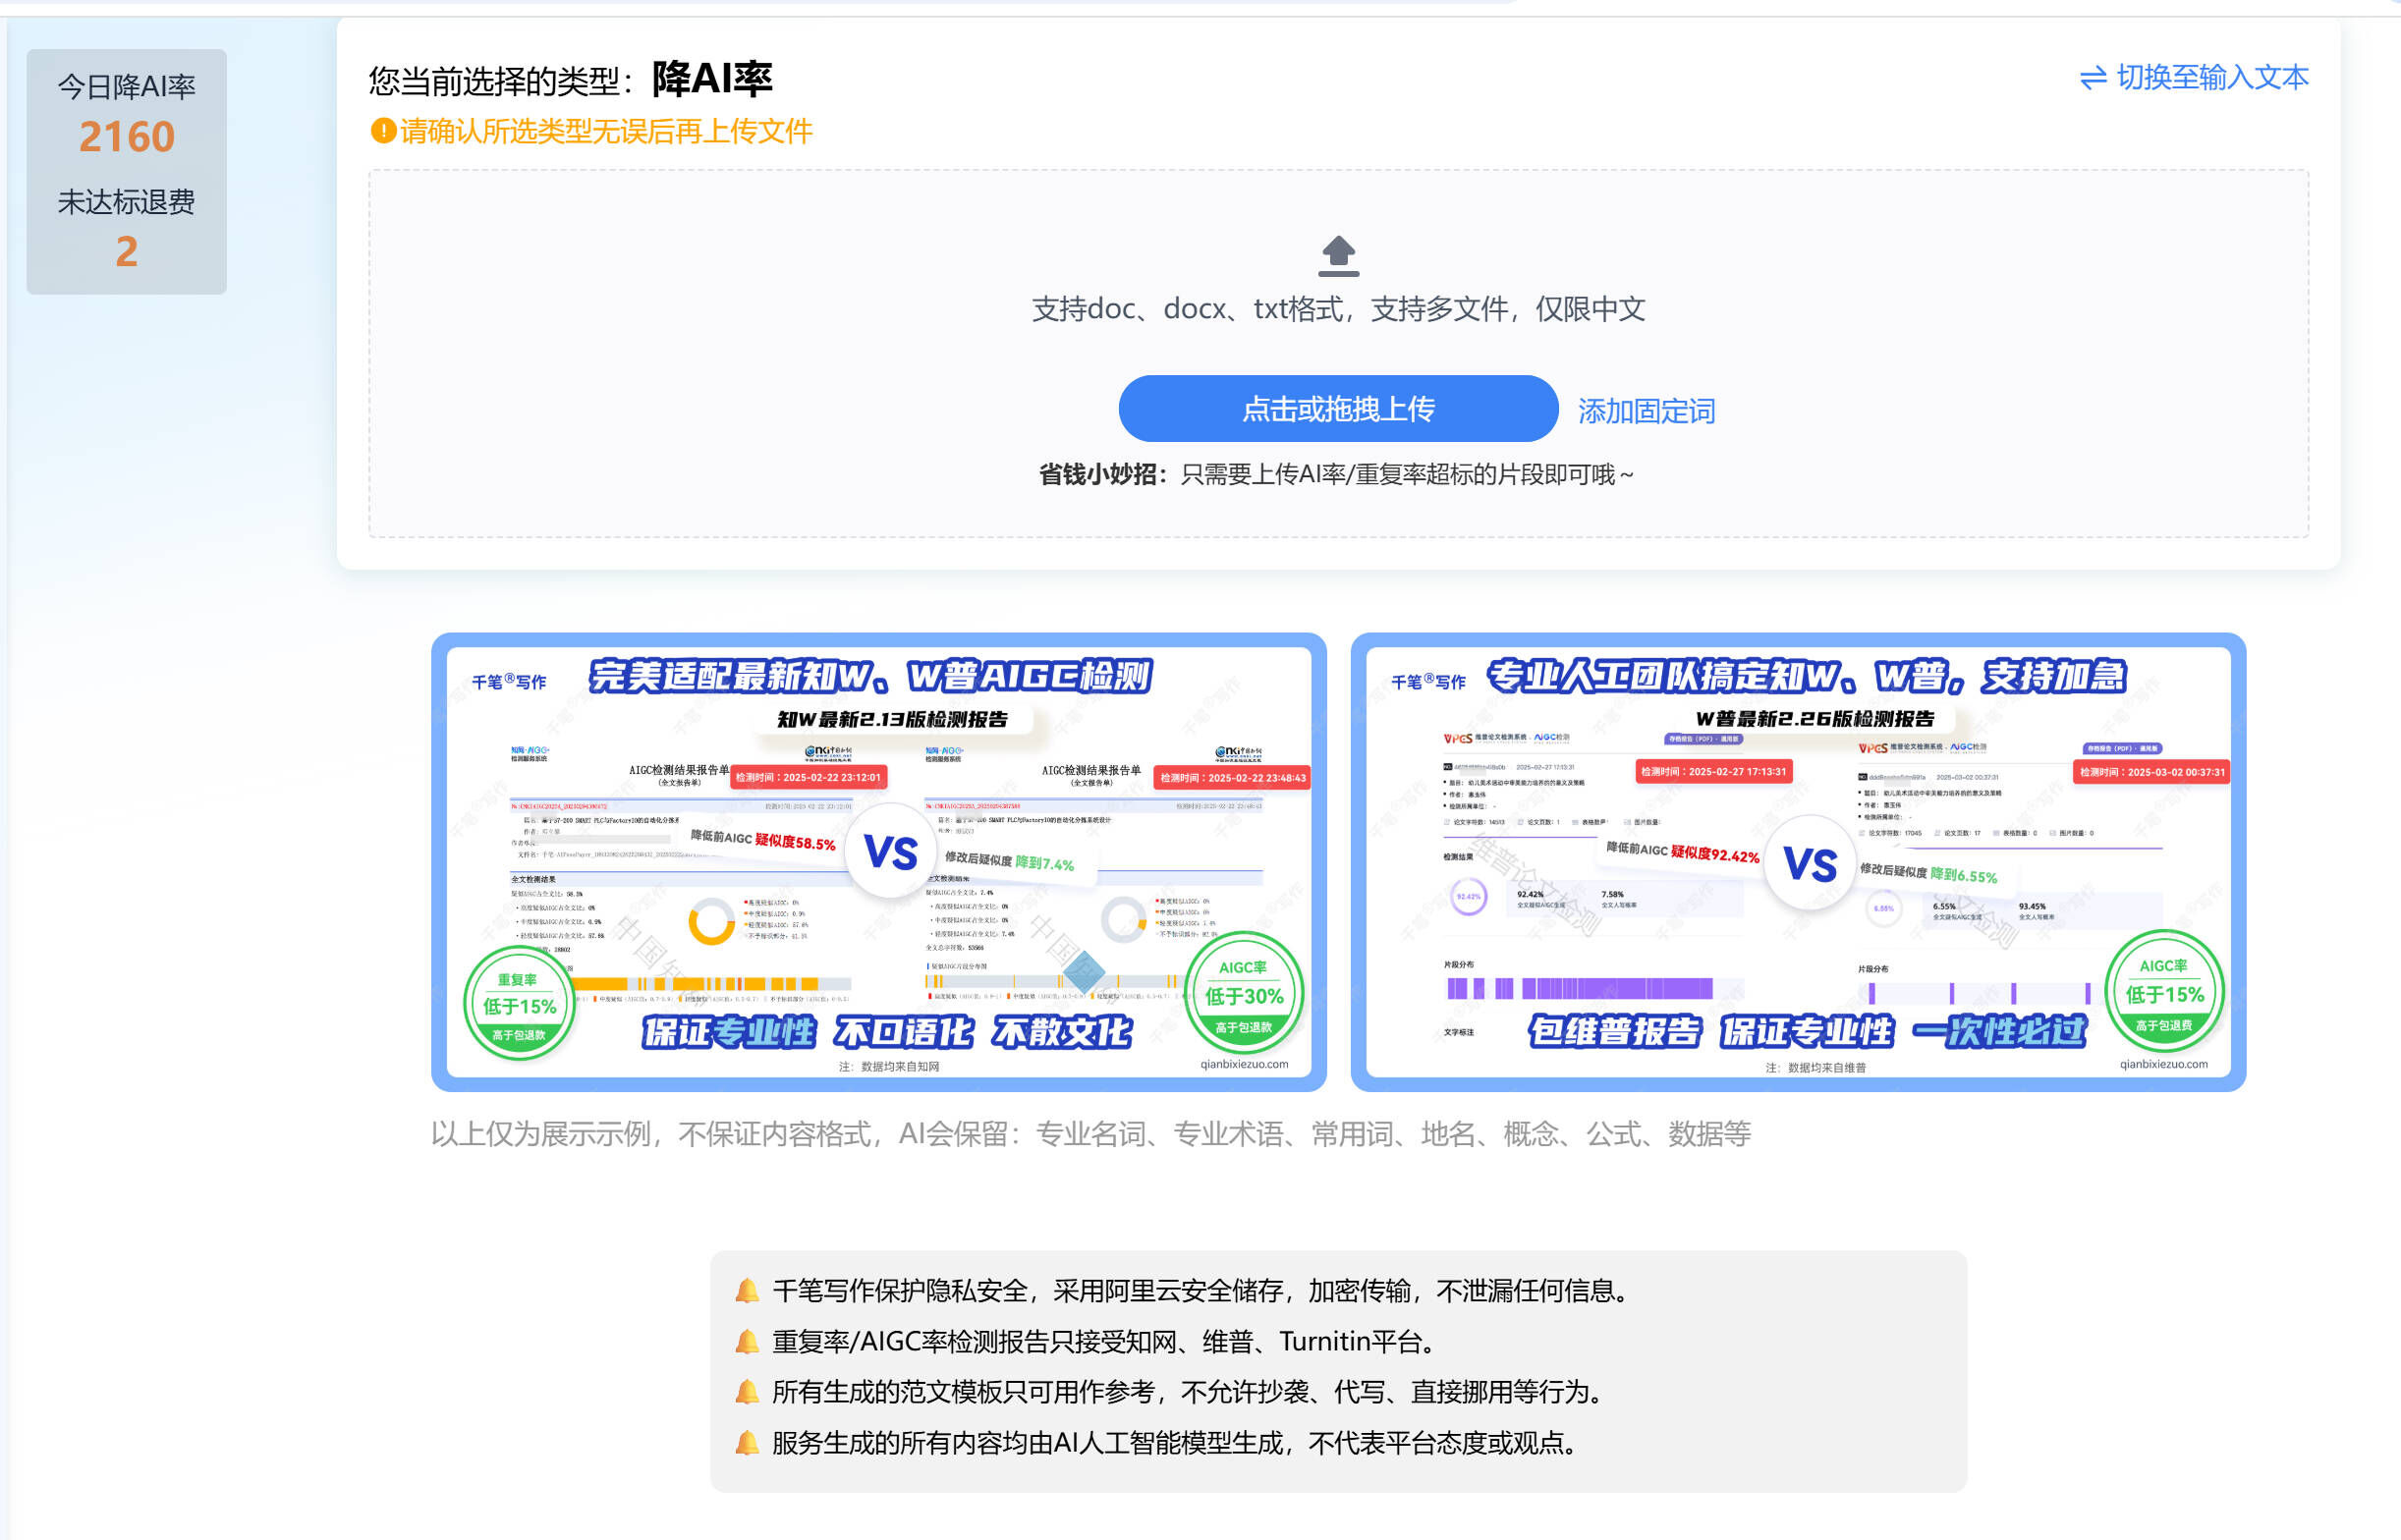Click the 请确认所选类型无误后再上传文件 warning text
2401x1540 pixels.
[606, 131]
